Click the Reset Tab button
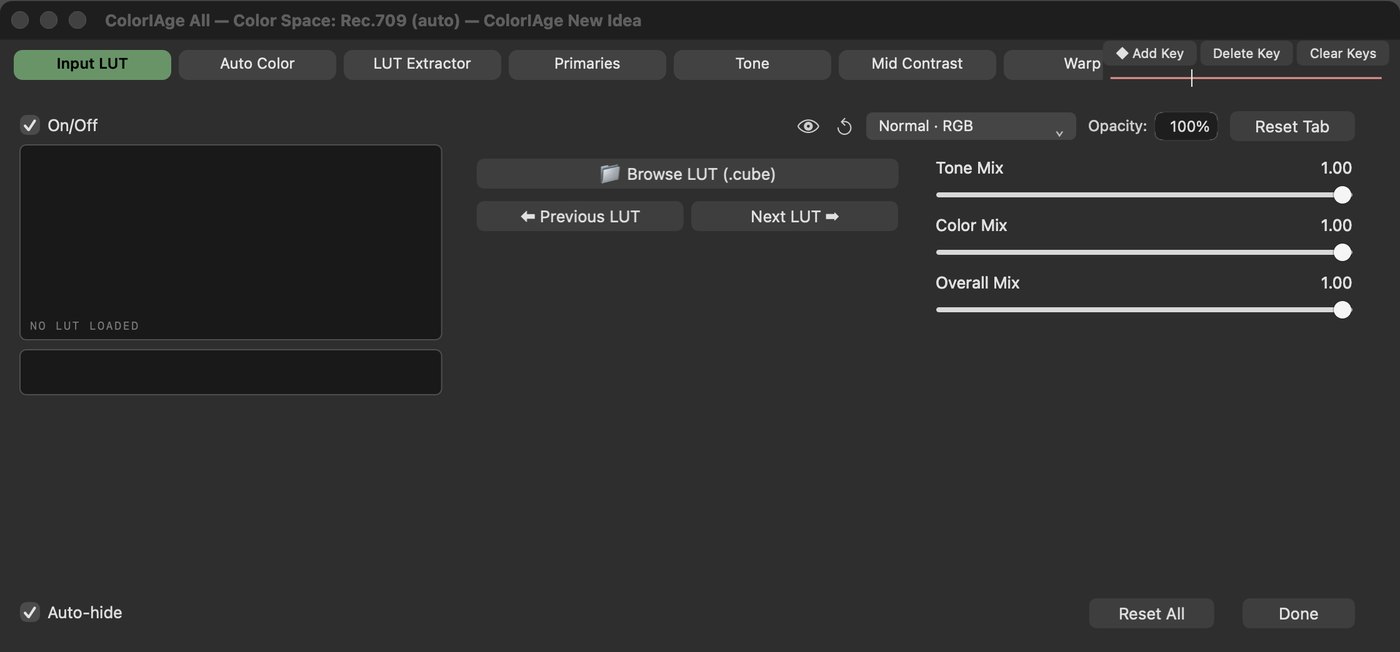The image size is (1400, 652). [1292, 126]
